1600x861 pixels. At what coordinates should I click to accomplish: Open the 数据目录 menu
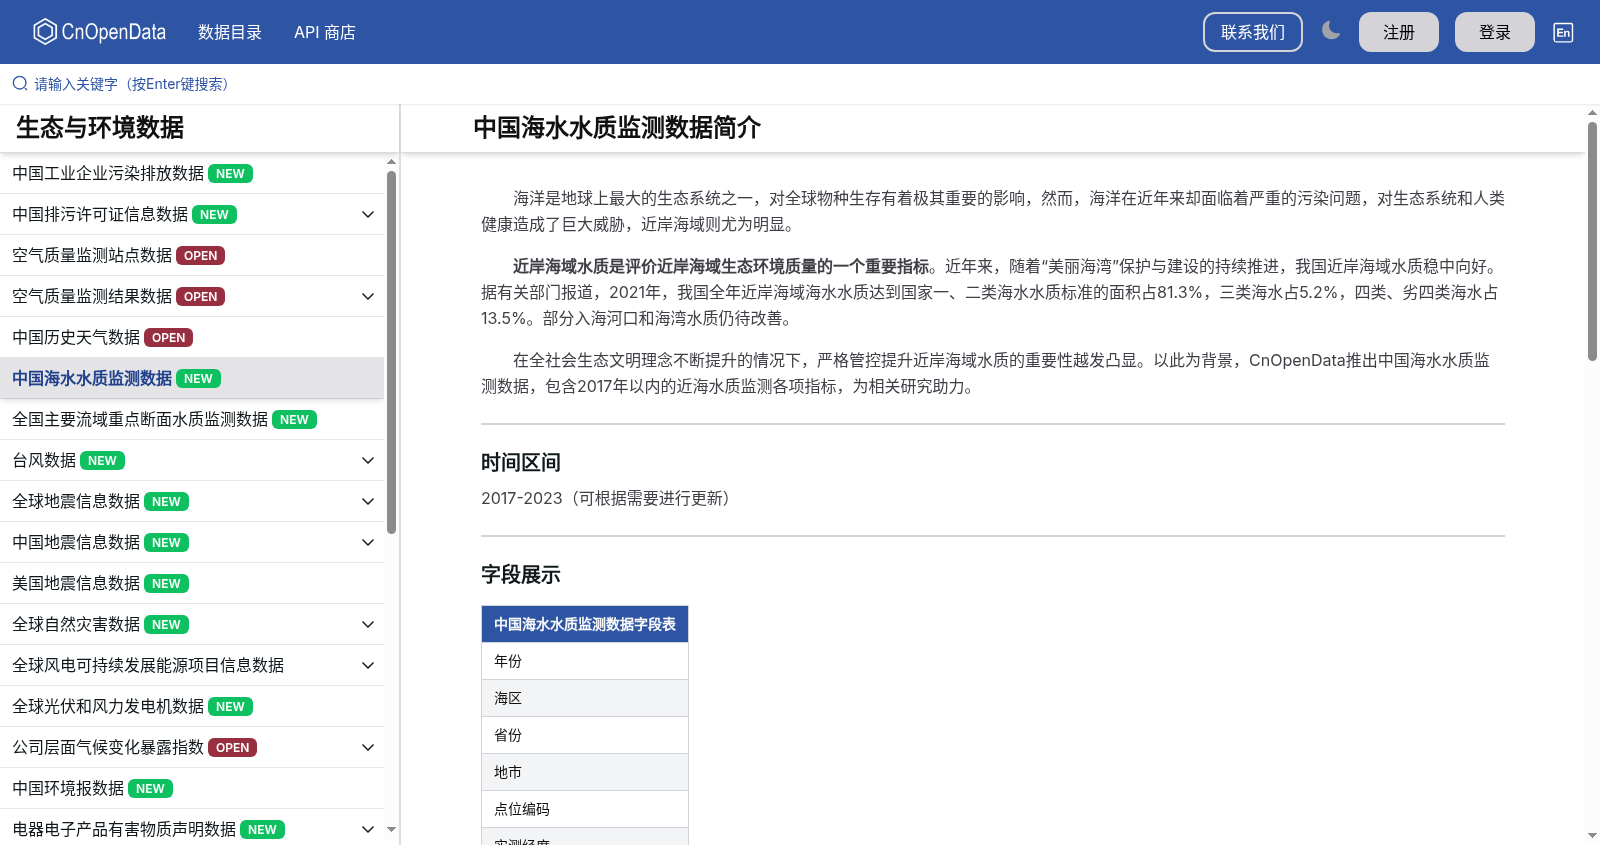pos(230,32)
